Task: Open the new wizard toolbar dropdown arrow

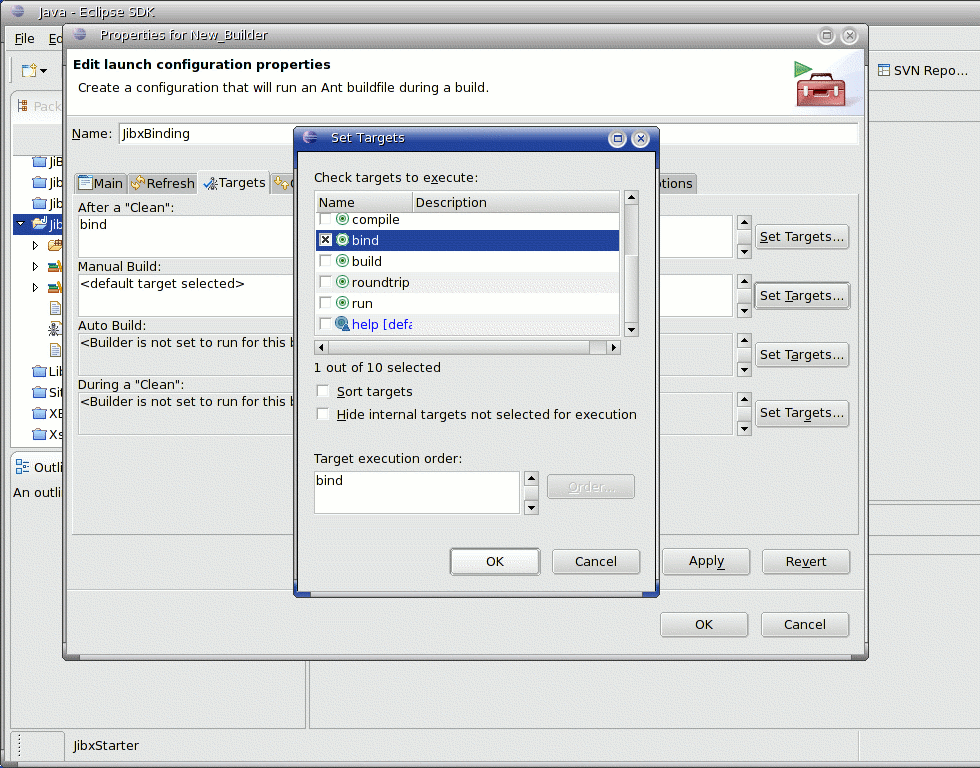Action: point(44,71)
